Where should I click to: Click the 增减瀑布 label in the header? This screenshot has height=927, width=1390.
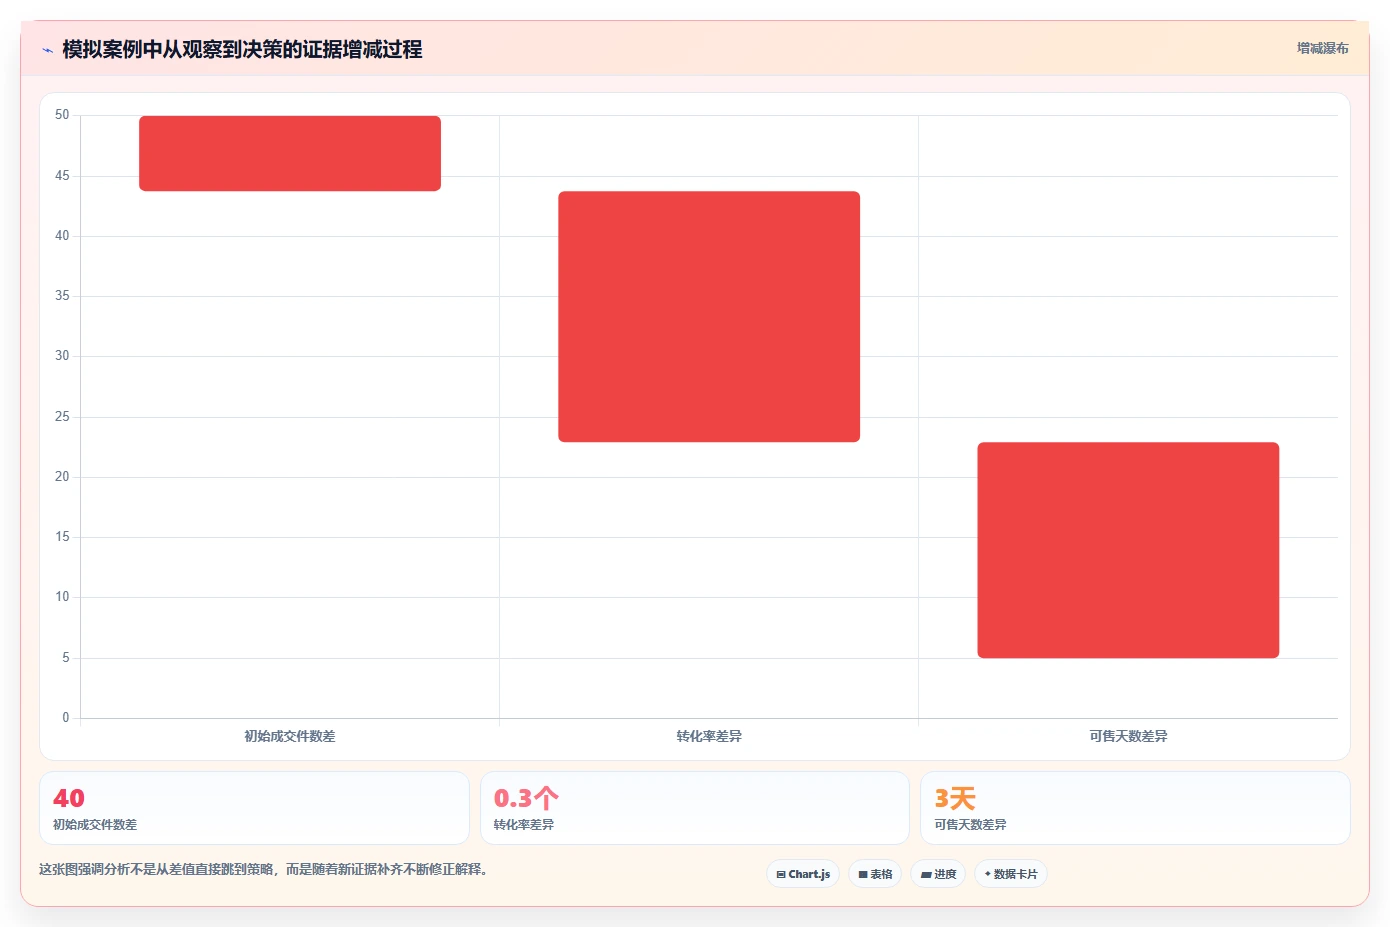click(1322, 48)
